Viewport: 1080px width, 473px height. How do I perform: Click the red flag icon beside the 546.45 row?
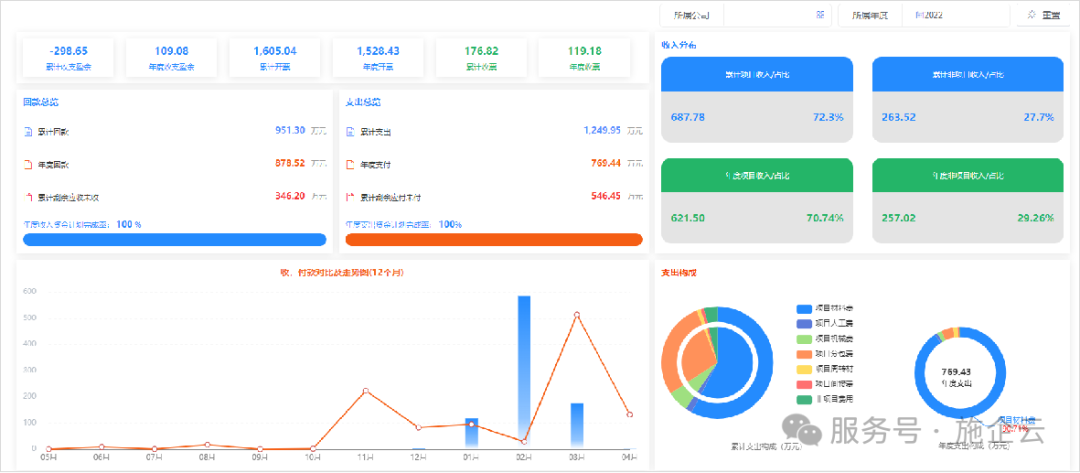350,197
